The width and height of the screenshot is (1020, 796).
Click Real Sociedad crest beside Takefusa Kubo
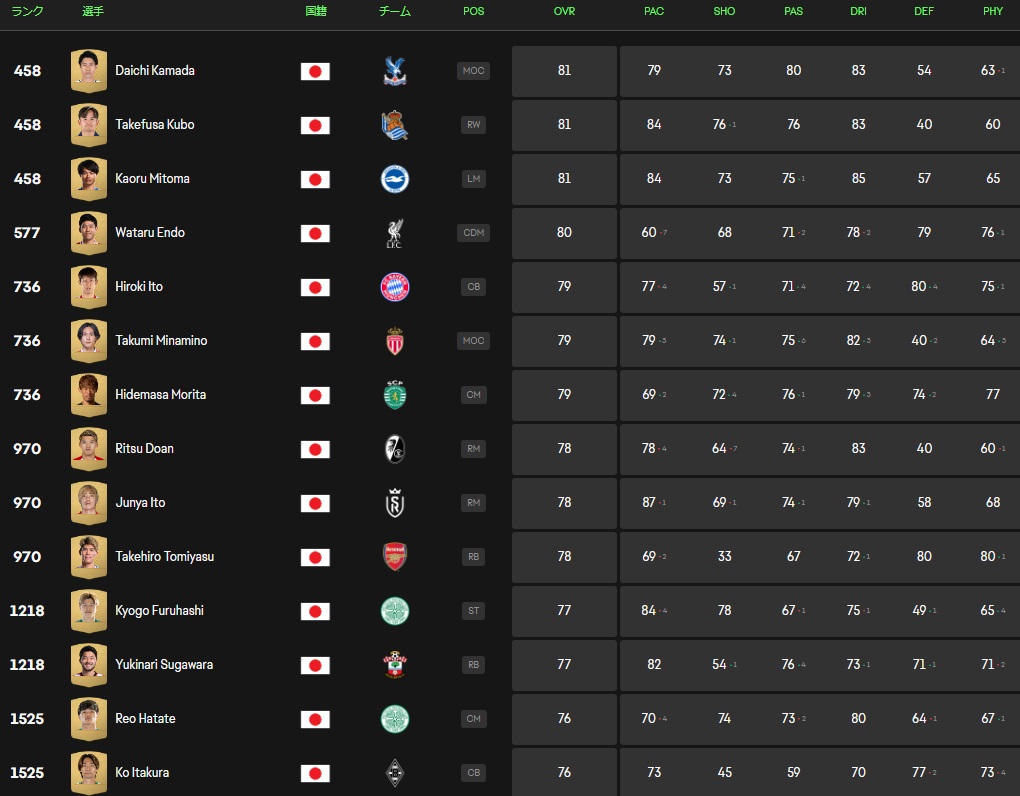(395, 125)
